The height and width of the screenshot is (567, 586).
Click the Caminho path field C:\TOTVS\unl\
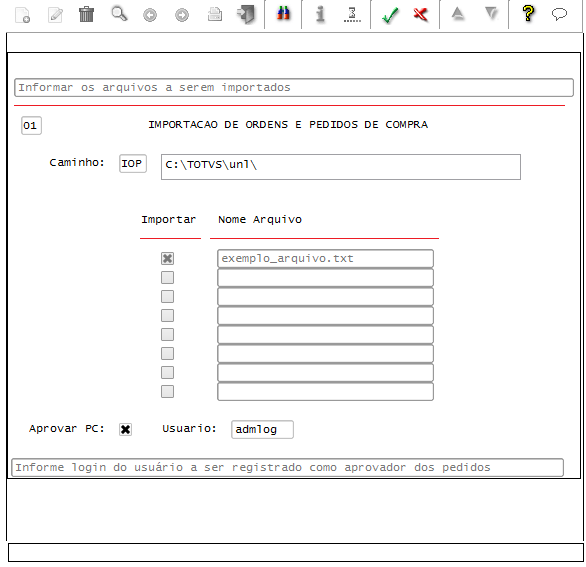point(341,167)
